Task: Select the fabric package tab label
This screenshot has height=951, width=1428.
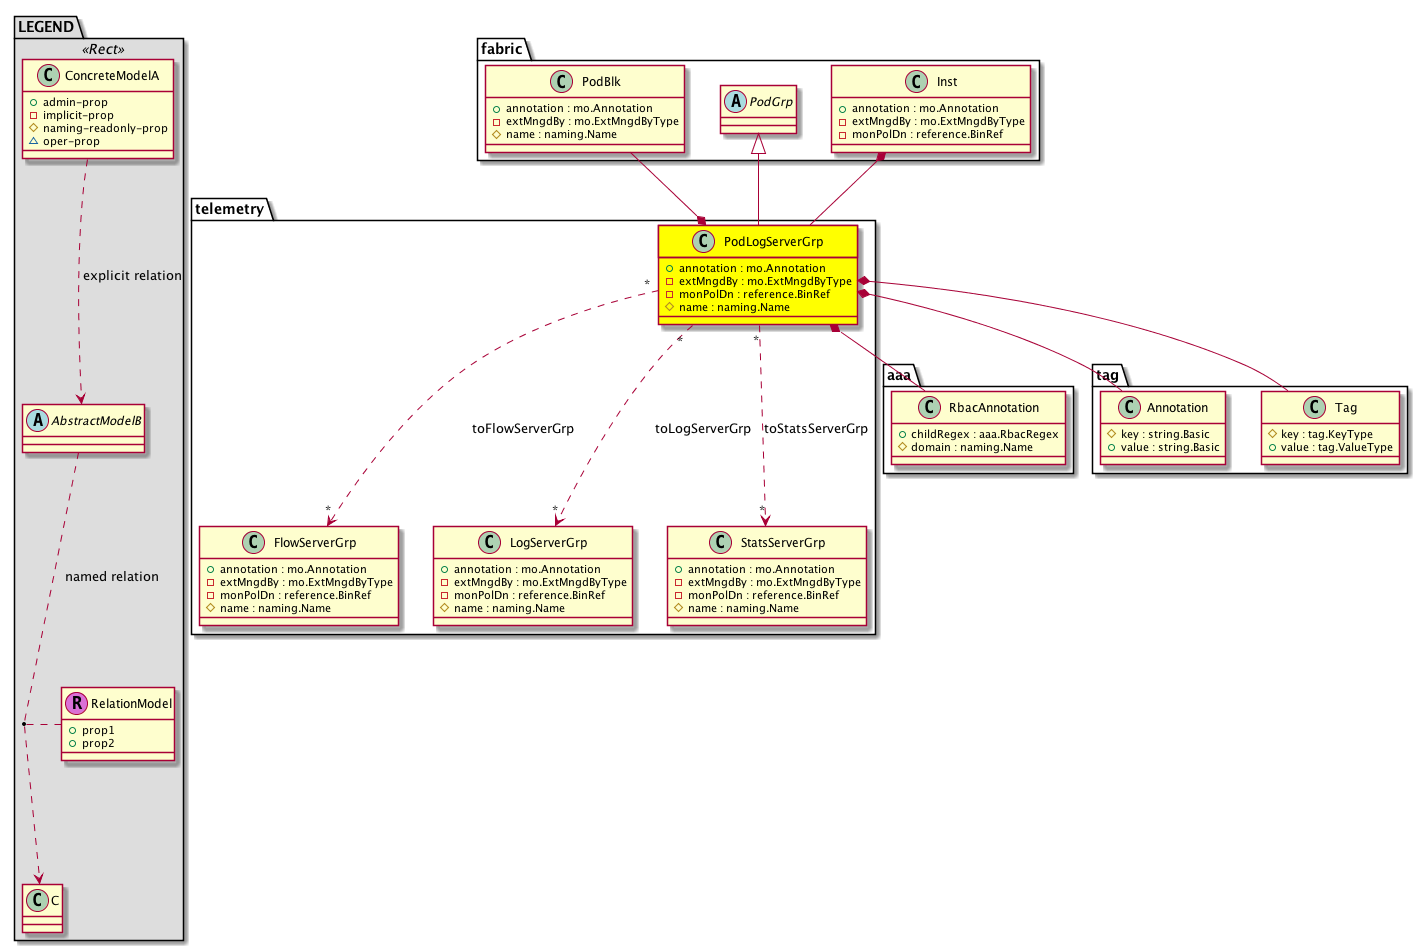Action: (x=501, y=49)
